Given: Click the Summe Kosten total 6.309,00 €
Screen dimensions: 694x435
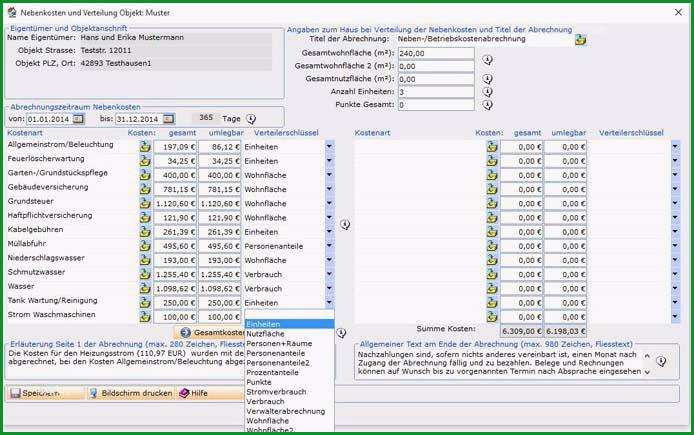Looking at the screenshot, I should point(521,331).
